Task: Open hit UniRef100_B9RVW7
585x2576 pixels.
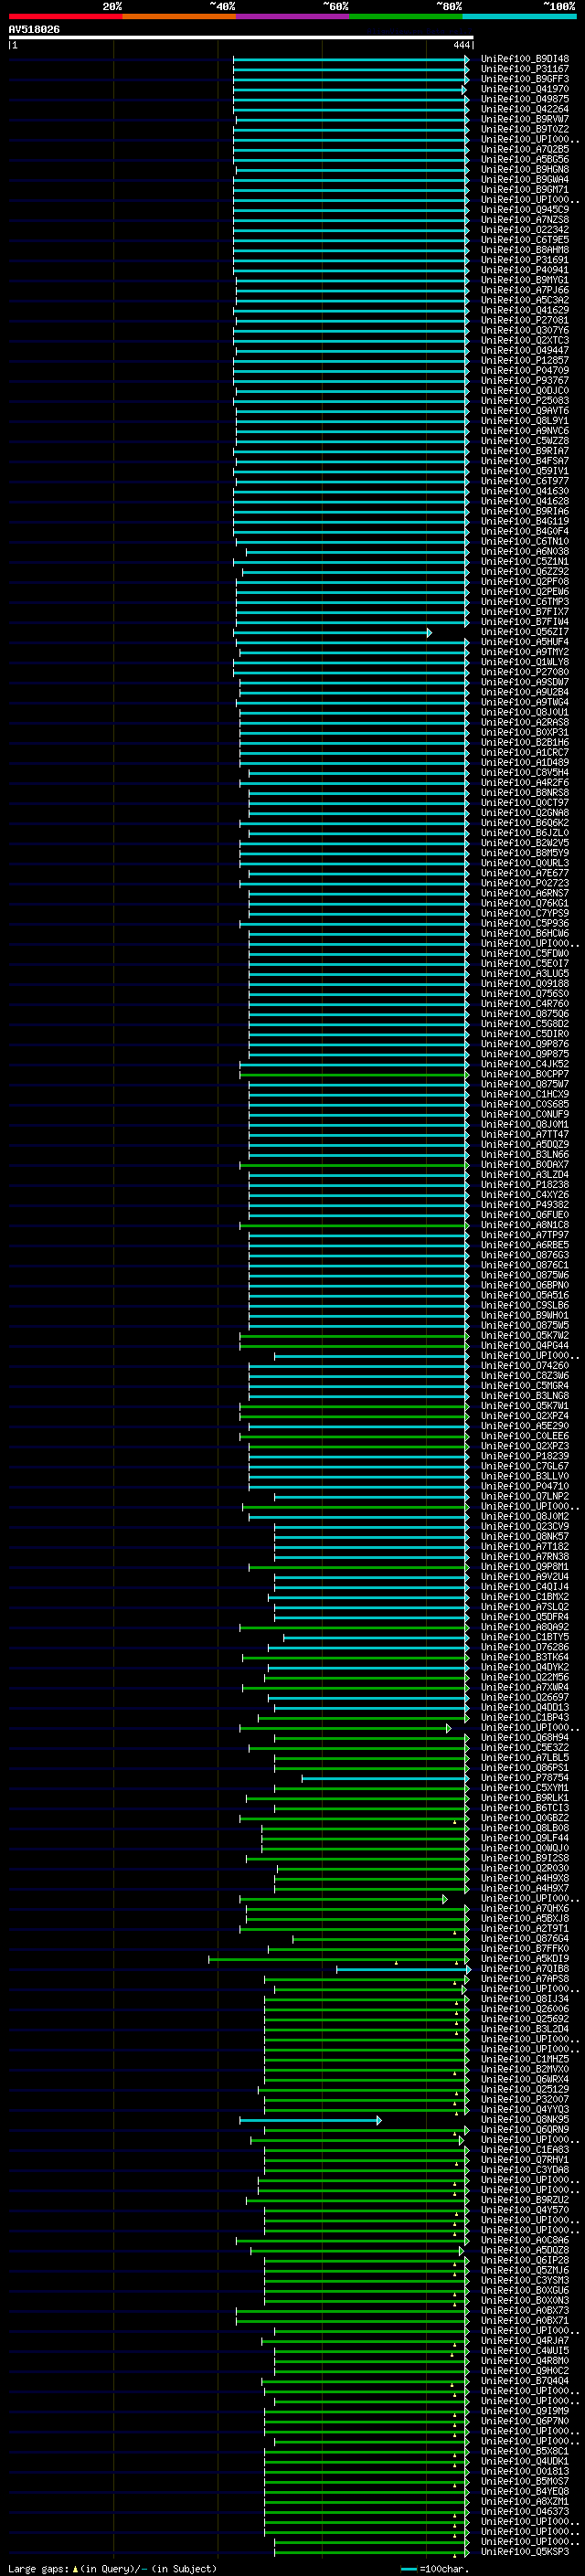Action: pyautogui.click(x=525, y=119)
